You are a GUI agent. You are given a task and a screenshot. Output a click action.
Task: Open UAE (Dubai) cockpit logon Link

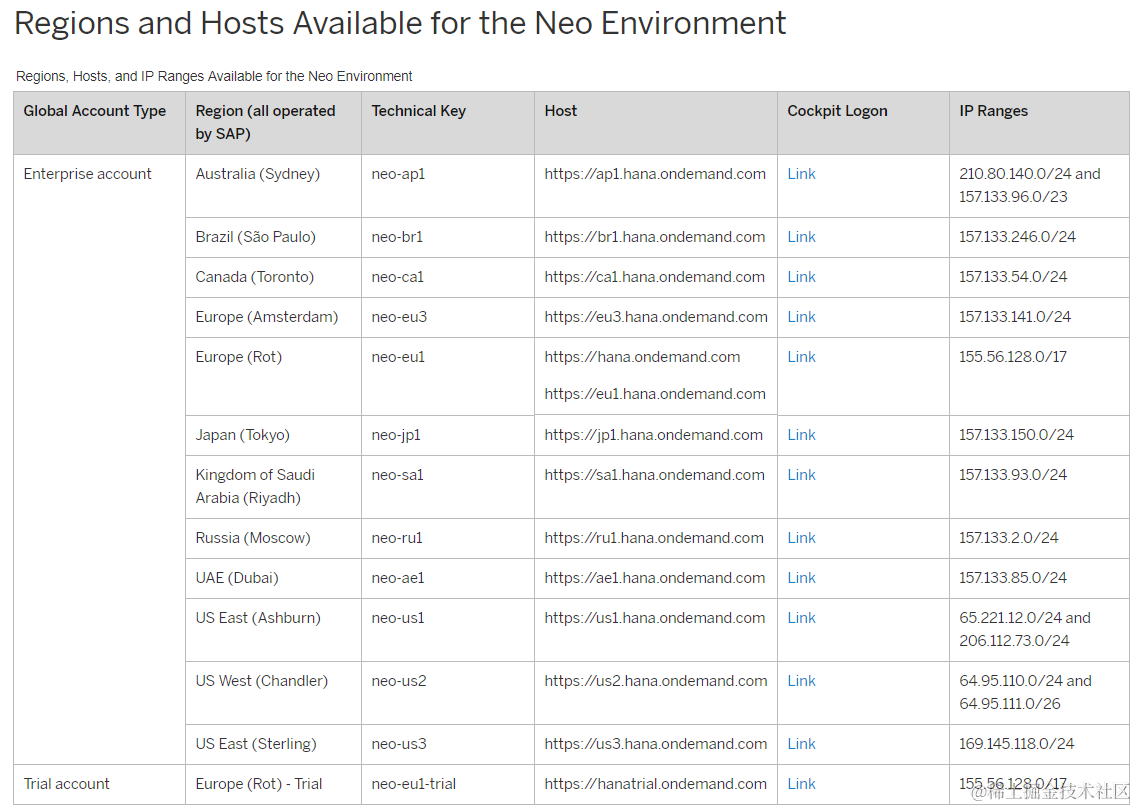[x=801, y=578]
